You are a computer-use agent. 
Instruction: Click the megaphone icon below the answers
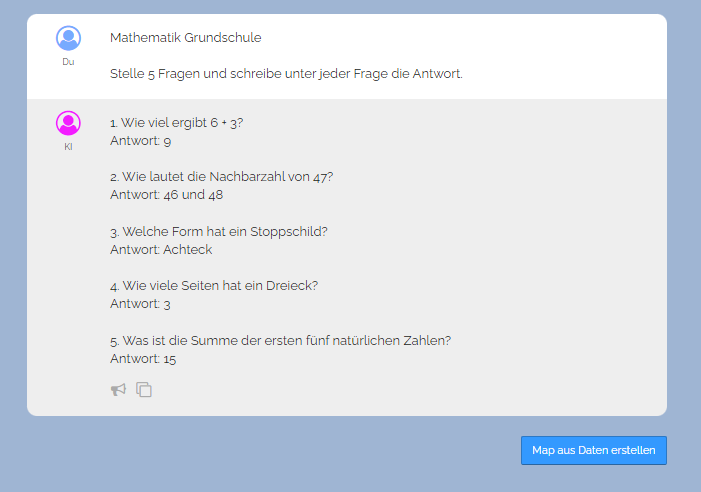click(118, 389)
